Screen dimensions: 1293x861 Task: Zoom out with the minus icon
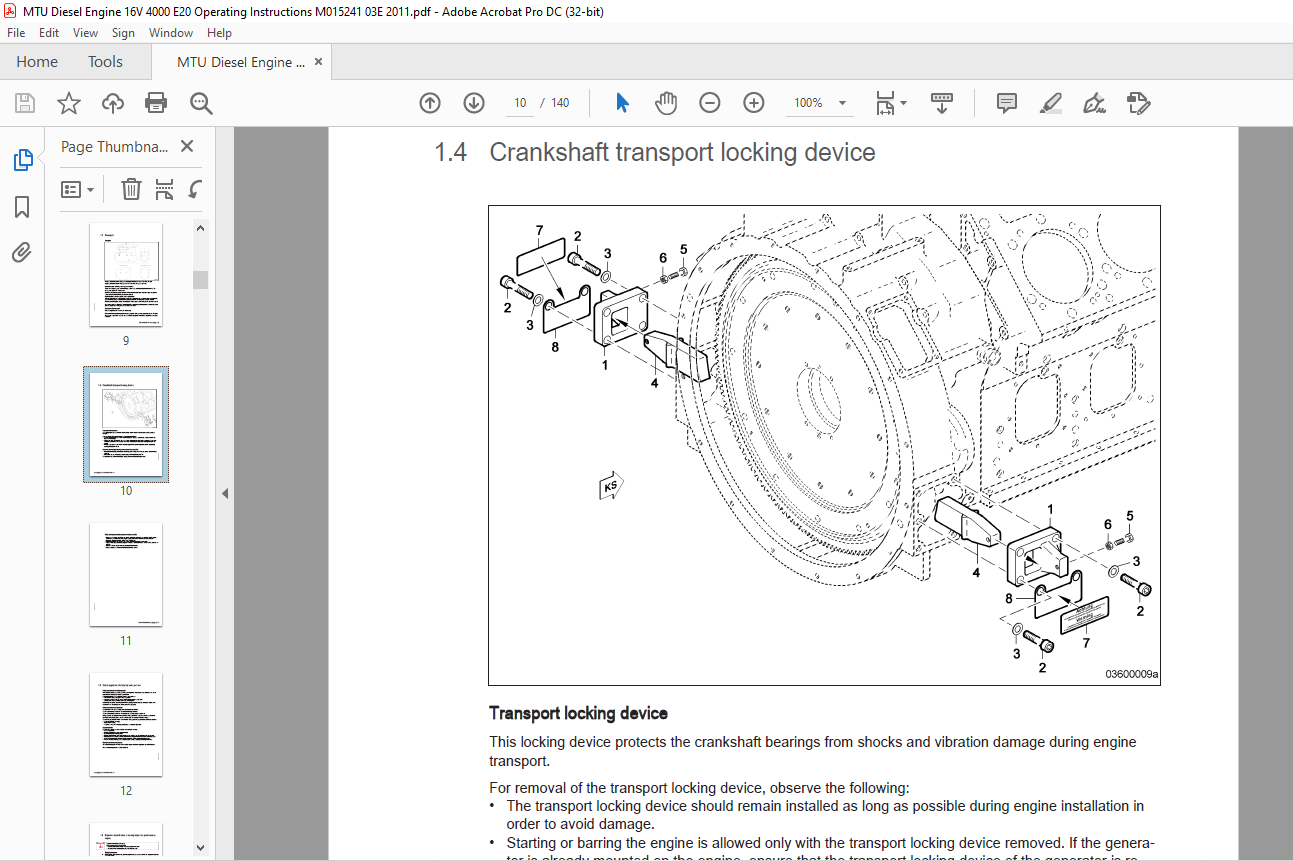[x=710, y=103]
